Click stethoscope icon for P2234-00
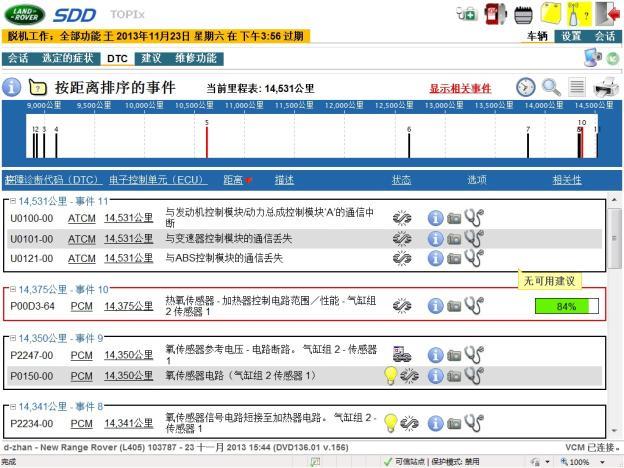Screen dimensions: 624x468 tap(474, 423)
